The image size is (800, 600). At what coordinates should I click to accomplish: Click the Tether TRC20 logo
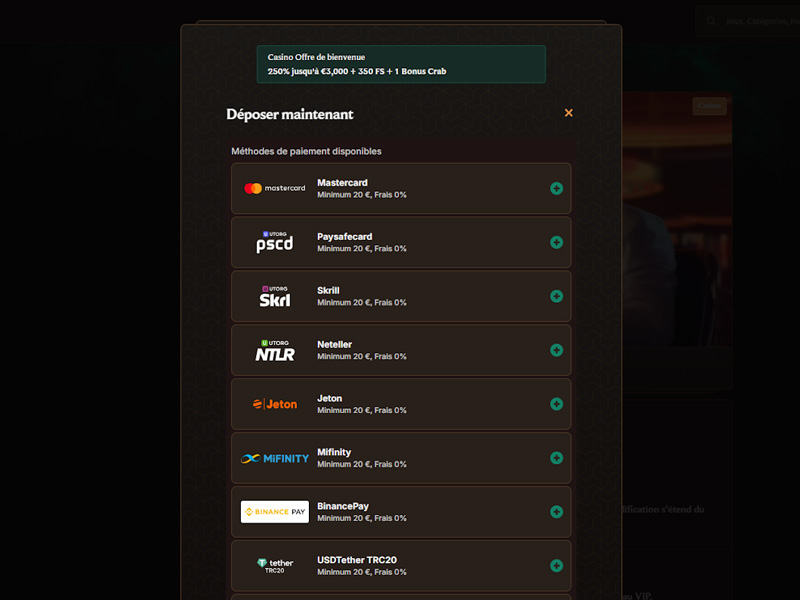coord(275,566)
